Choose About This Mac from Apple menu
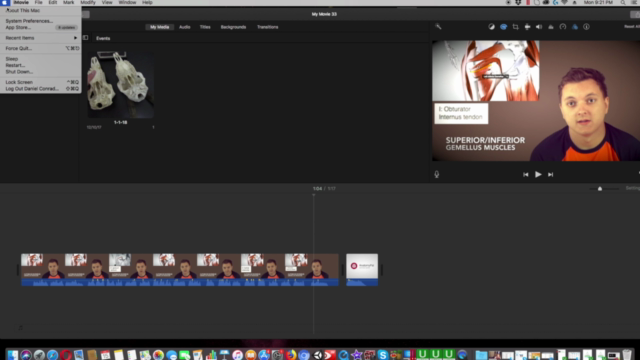Image resolution: width=640 pixels, height=360 pixels. [40, 11]
